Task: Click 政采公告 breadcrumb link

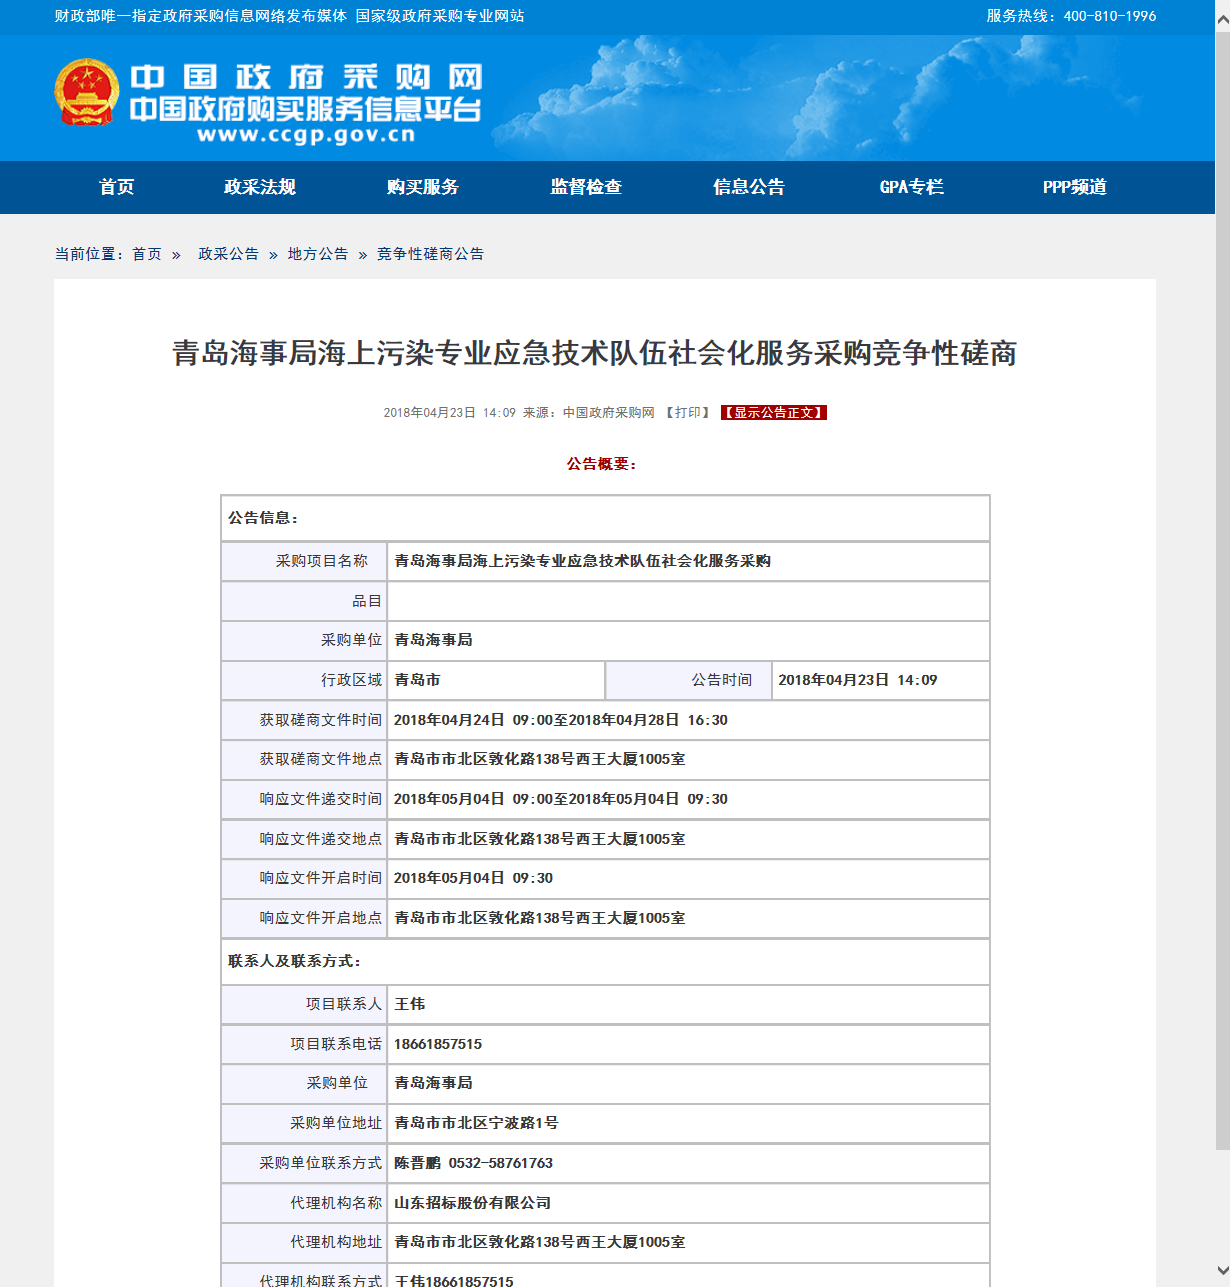Action: pyautogui.click(x=228, y=254)
